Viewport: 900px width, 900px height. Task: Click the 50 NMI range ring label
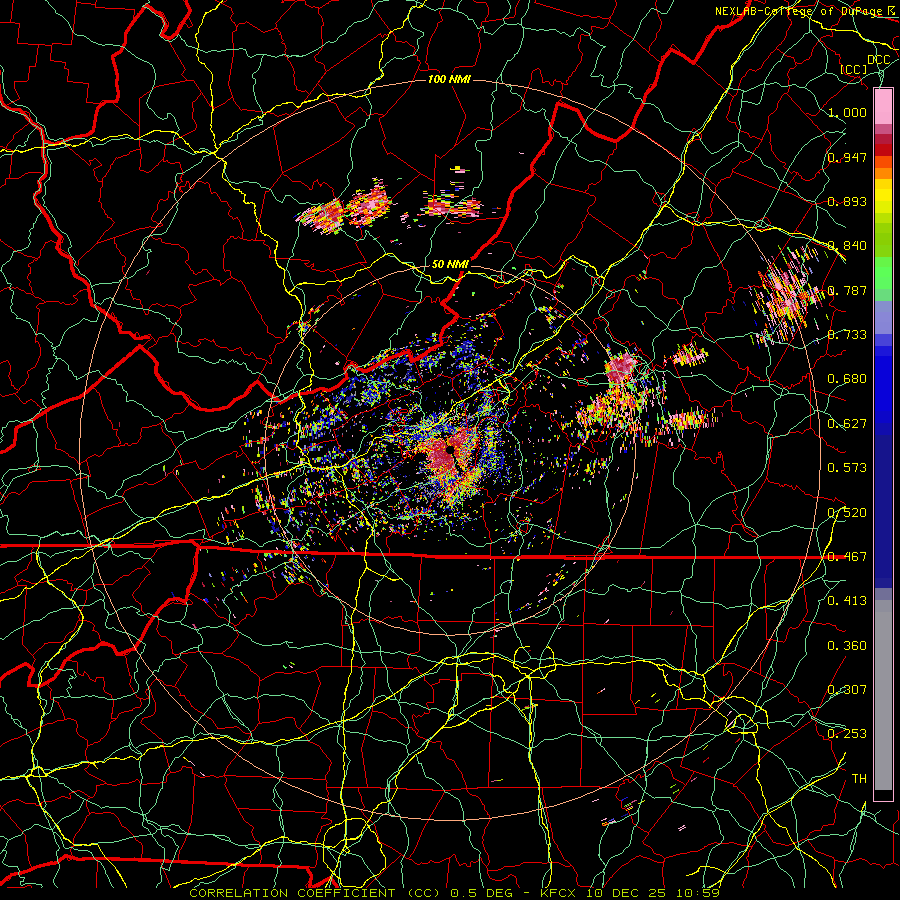(450, 264)
